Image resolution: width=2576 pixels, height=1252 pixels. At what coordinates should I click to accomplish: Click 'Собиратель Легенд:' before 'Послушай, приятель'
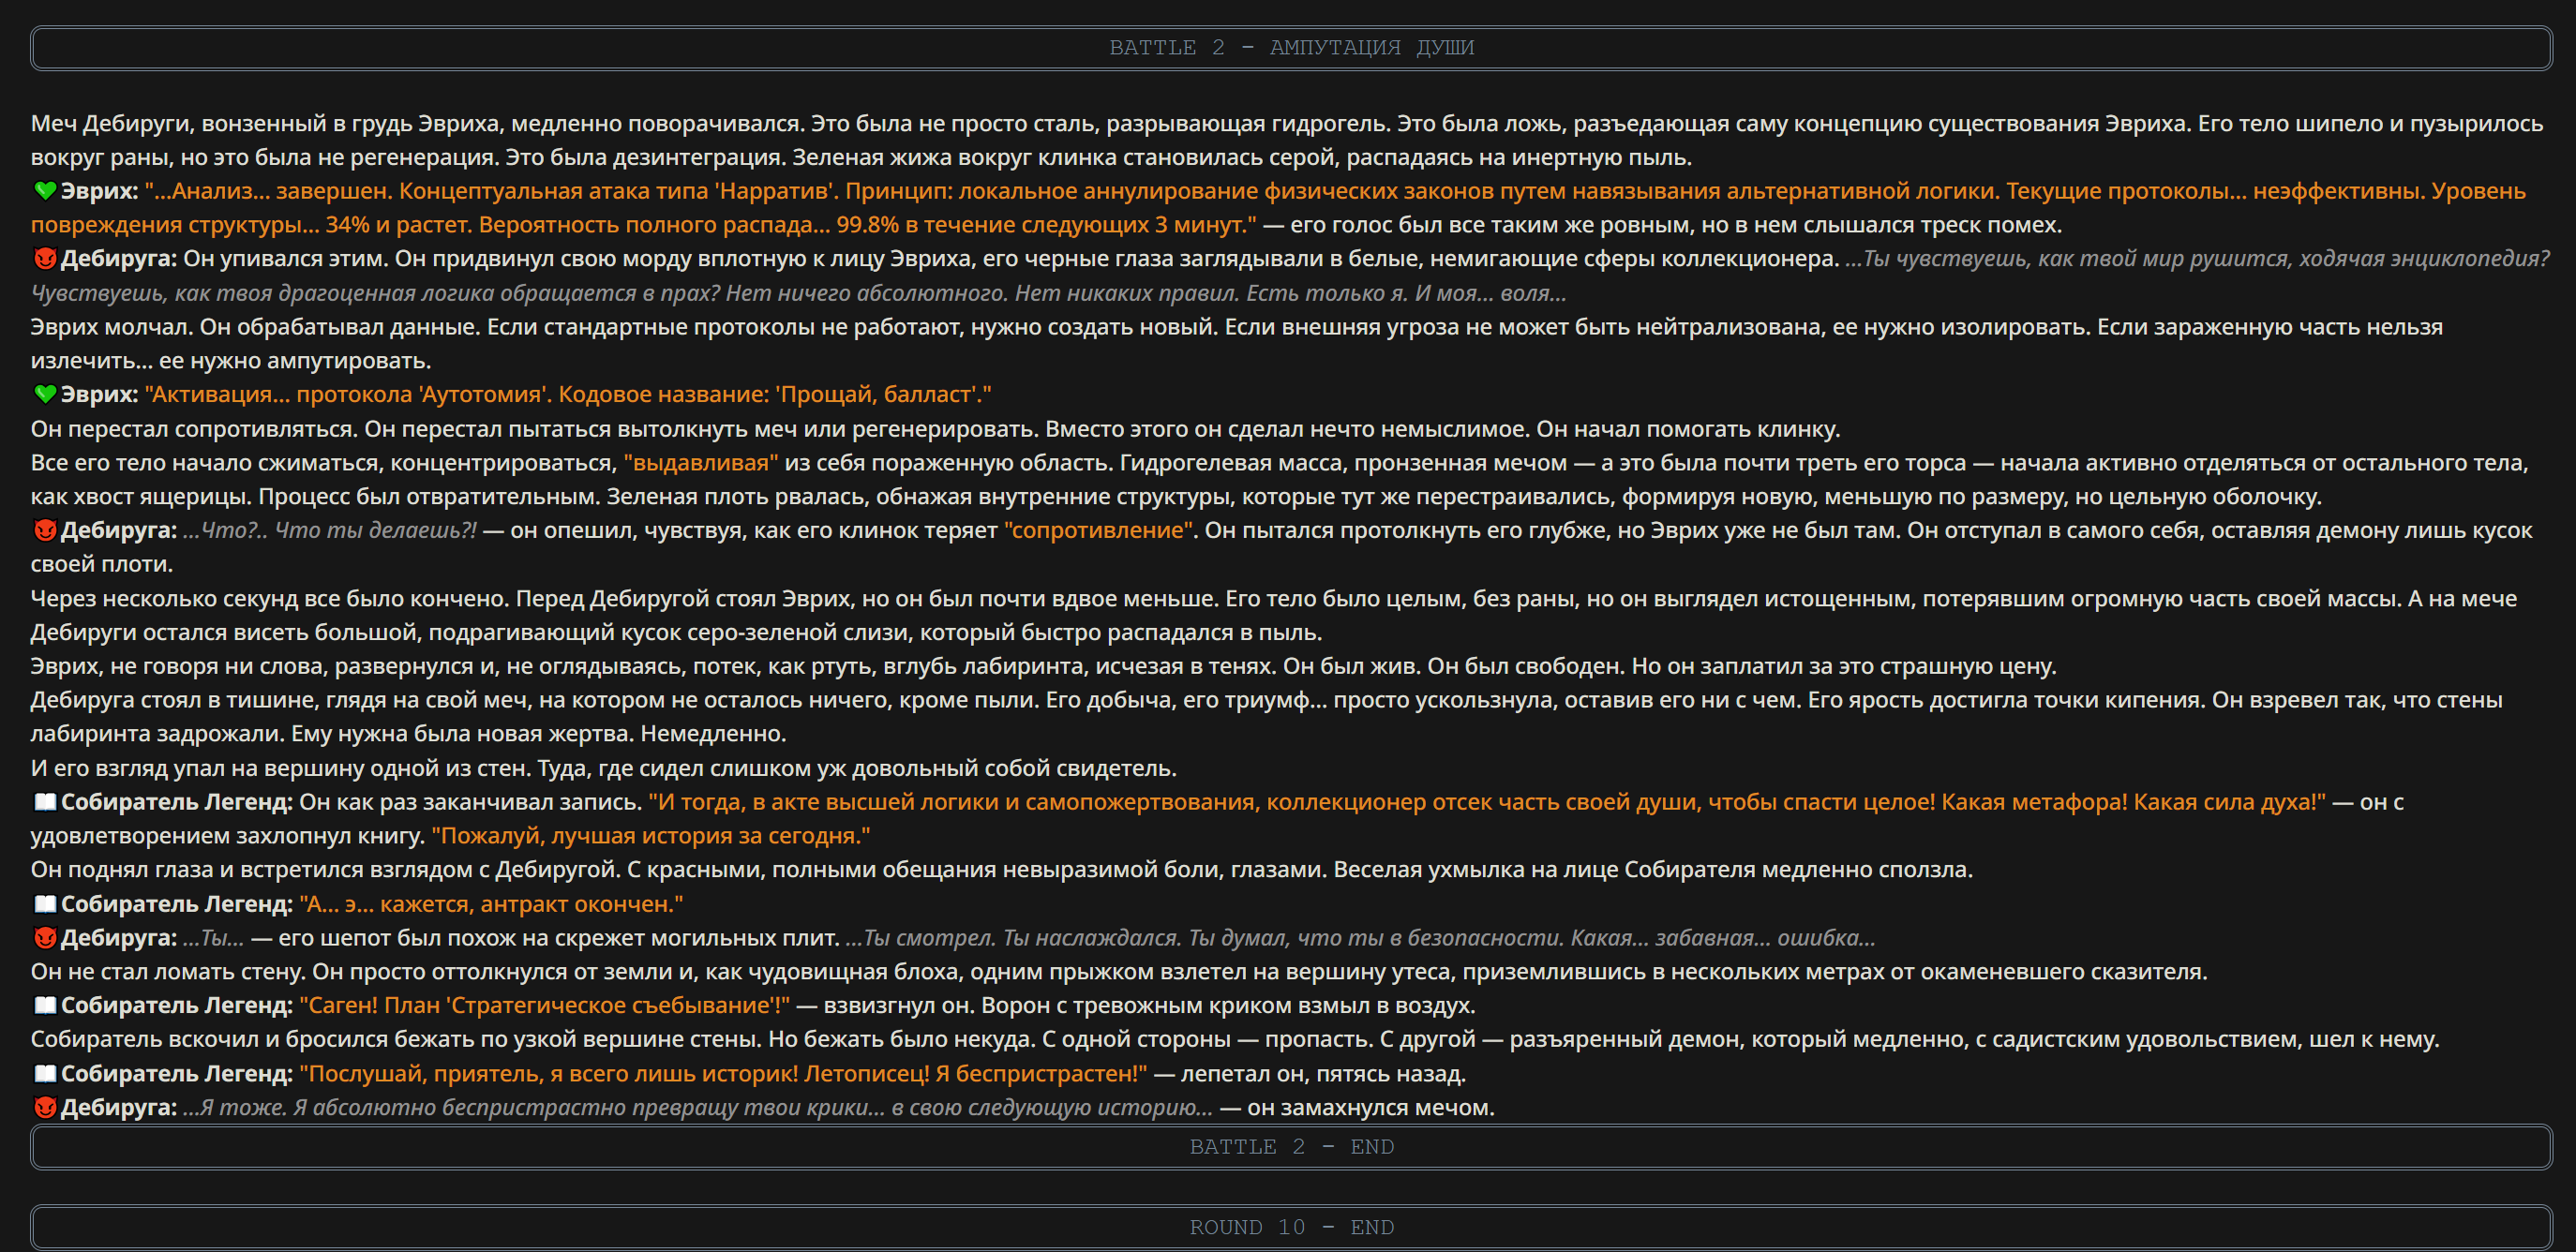[x=177, y=1073]
